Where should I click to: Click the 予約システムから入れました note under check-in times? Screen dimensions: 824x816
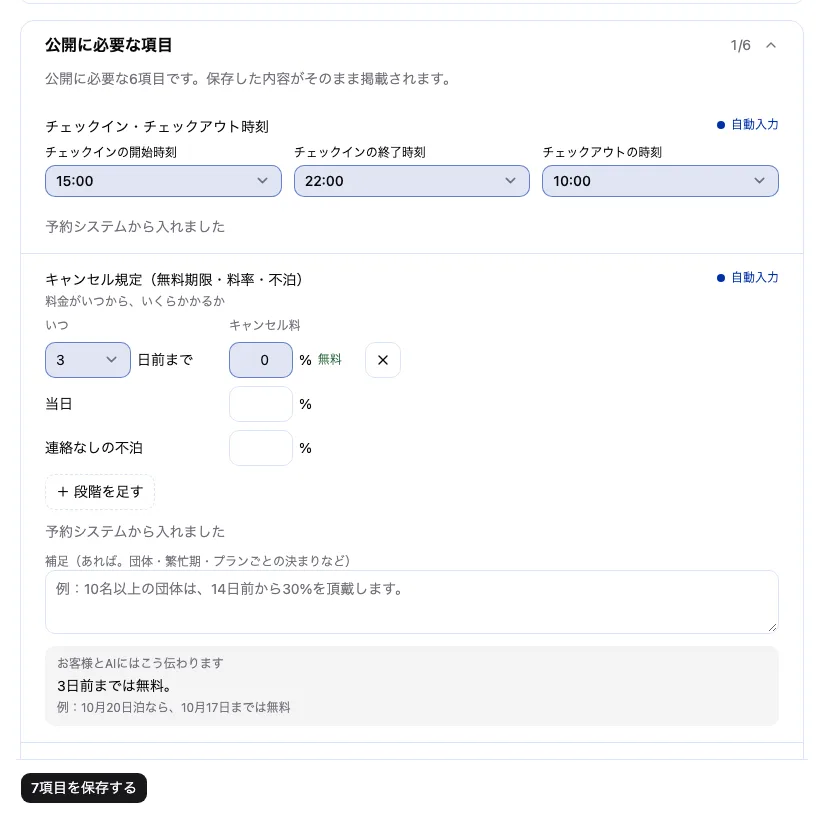(x=135, y=226)
